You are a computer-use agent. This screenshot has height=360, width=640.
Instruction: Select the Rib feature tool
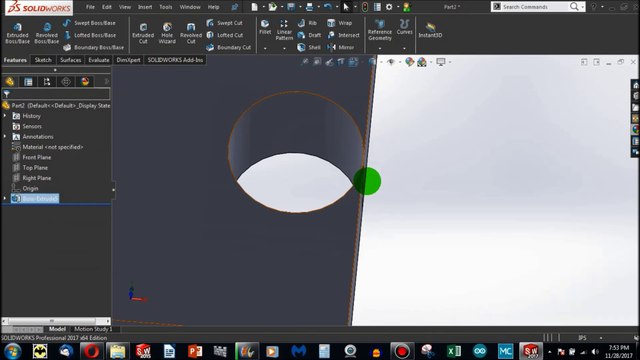pyautogui.click(x=307, y=23)
